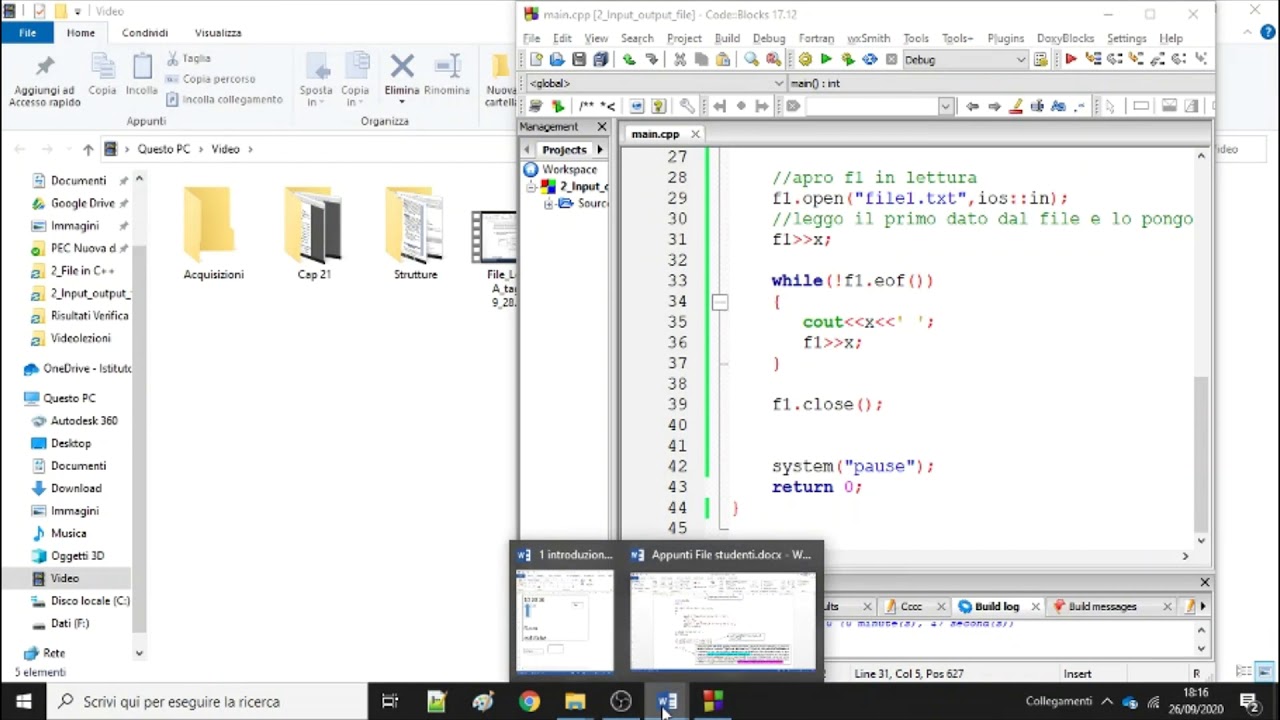Click Incolla collegamento in Explorer ribbon

click(224, 99)
